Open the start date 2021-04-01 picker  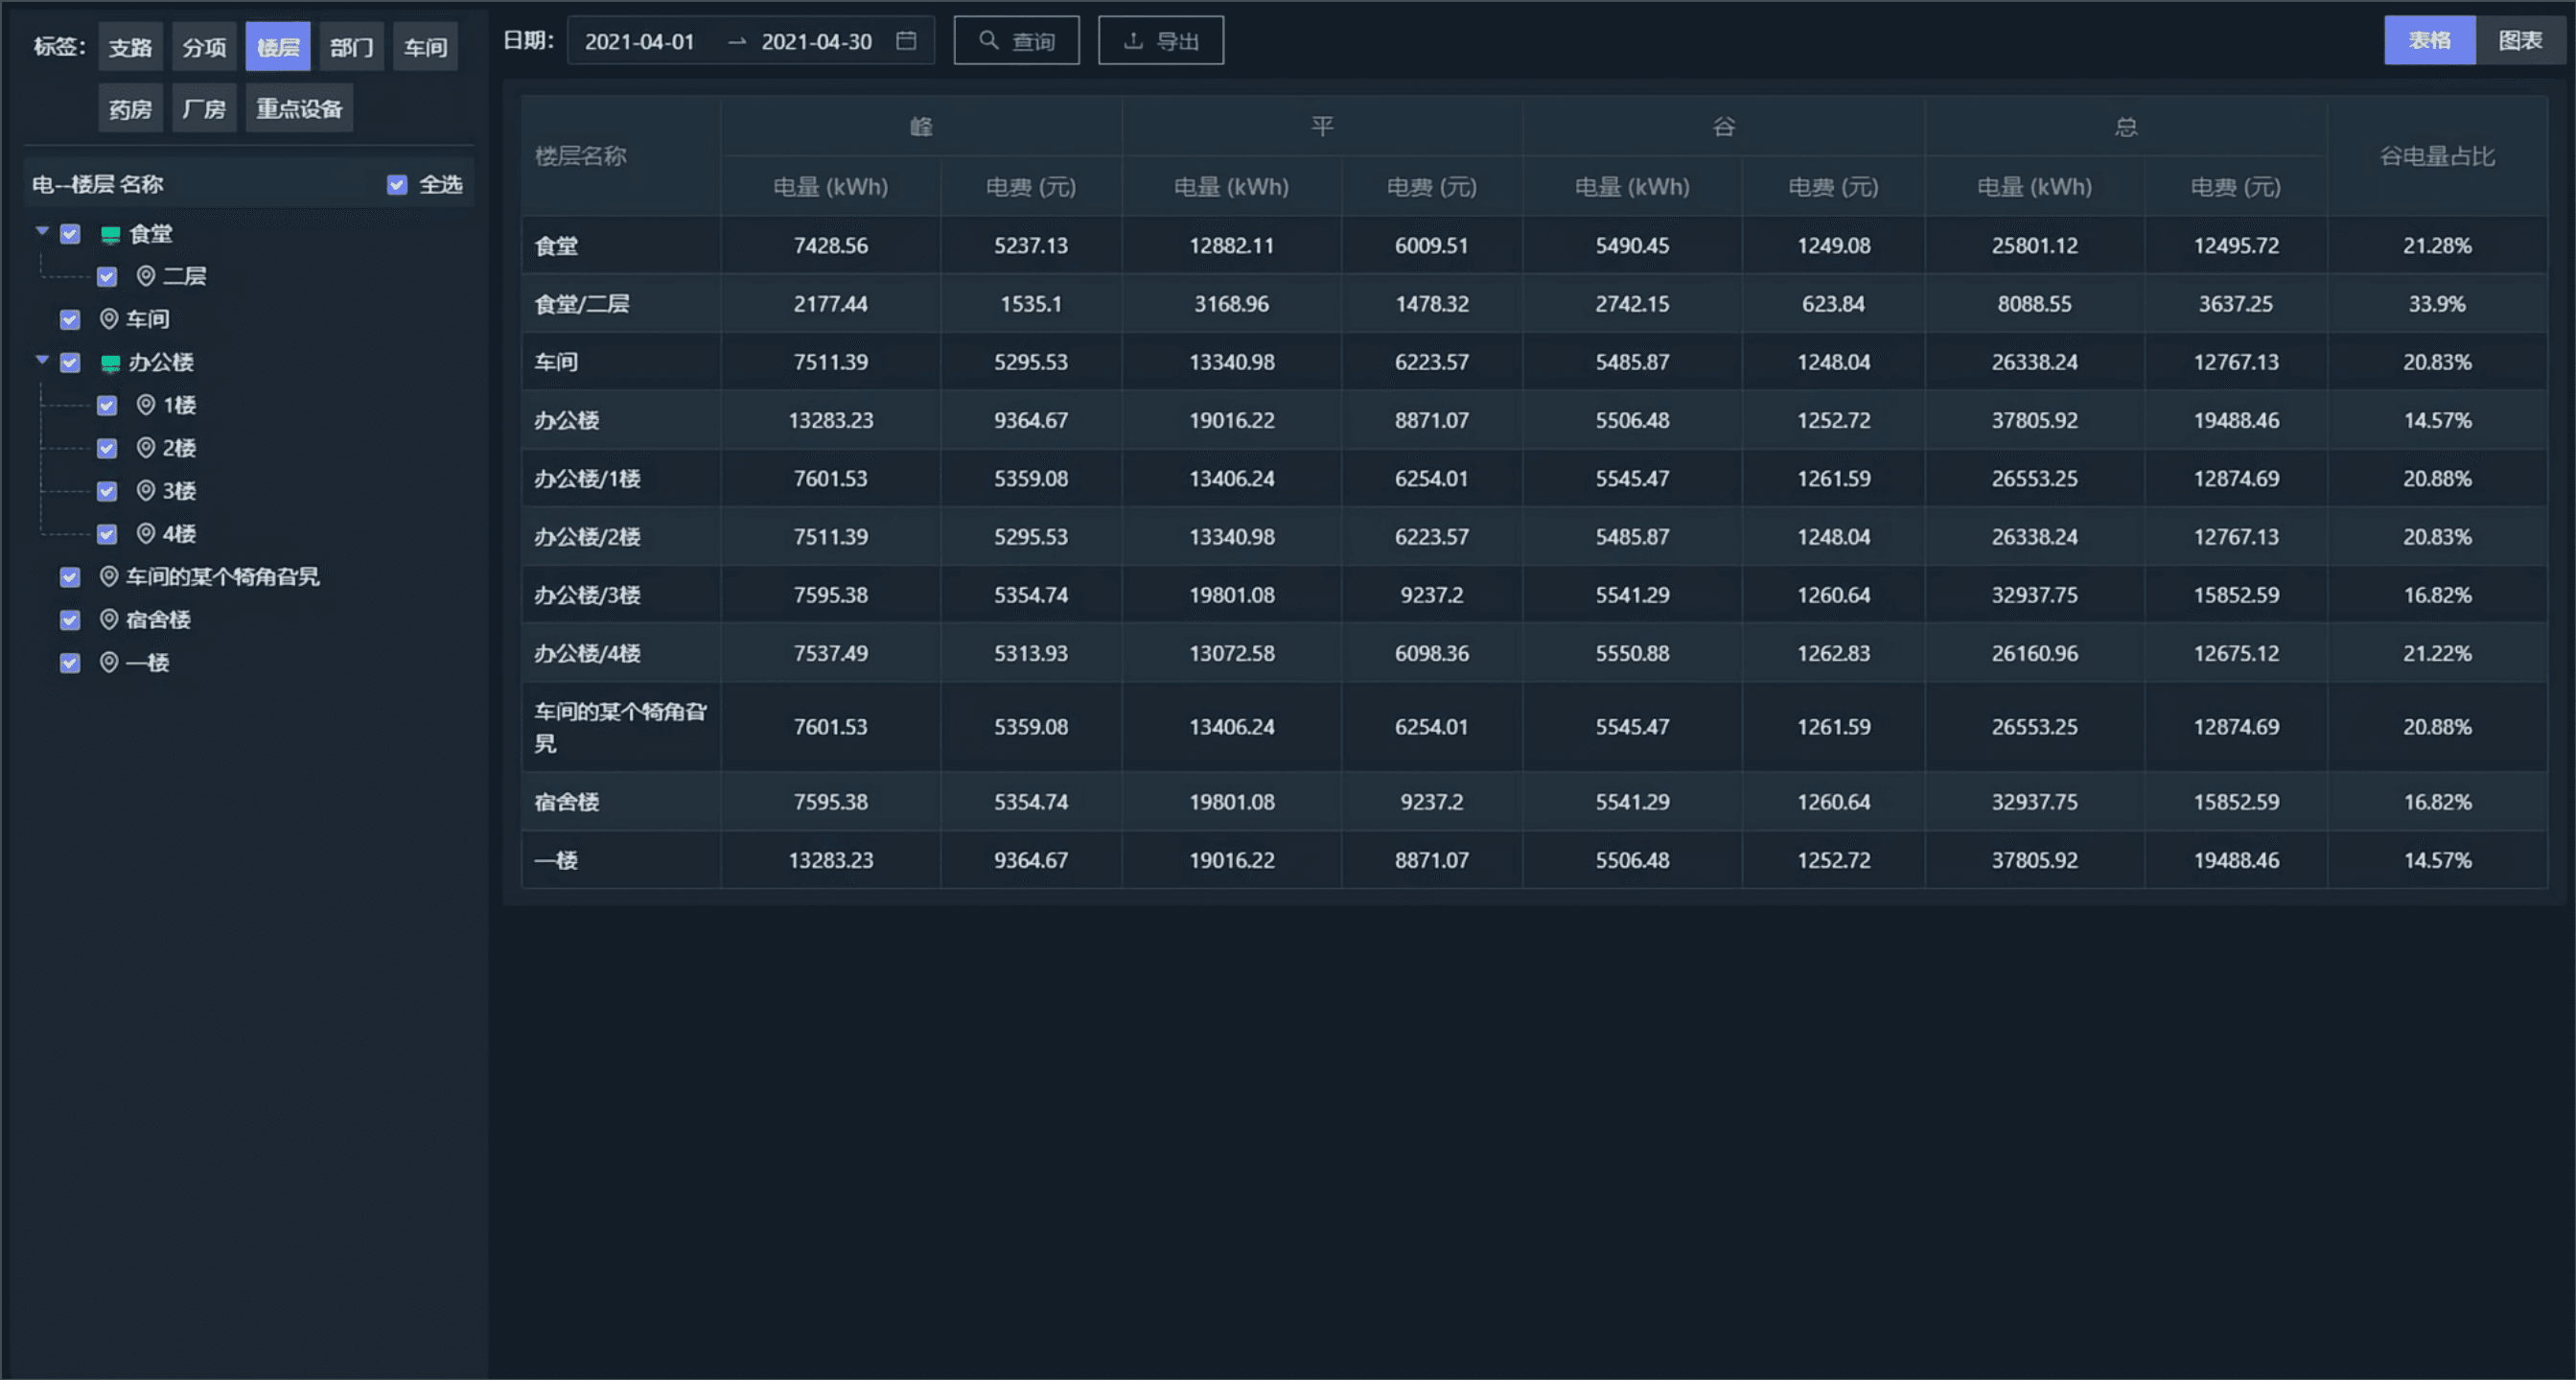click(640, 41)
